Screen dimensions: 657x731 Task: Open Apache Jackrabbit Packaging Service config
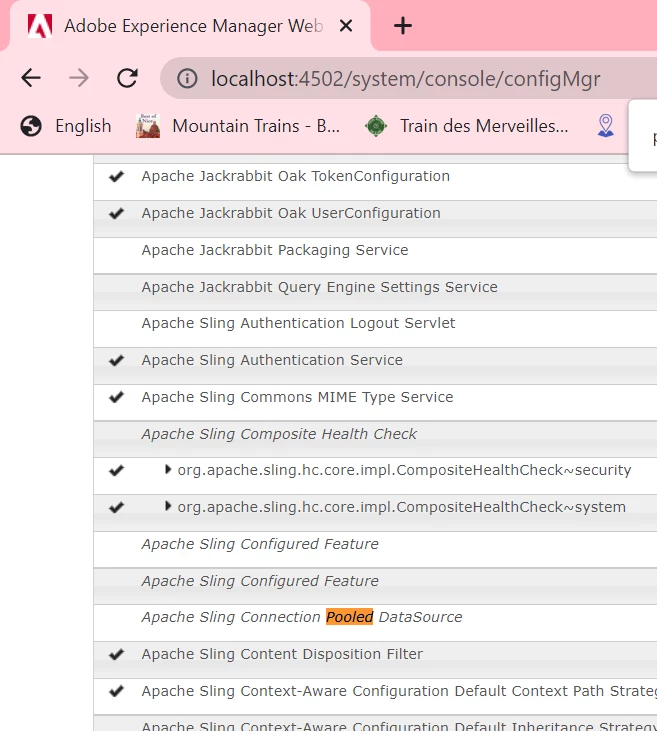(x=275, y=250)
